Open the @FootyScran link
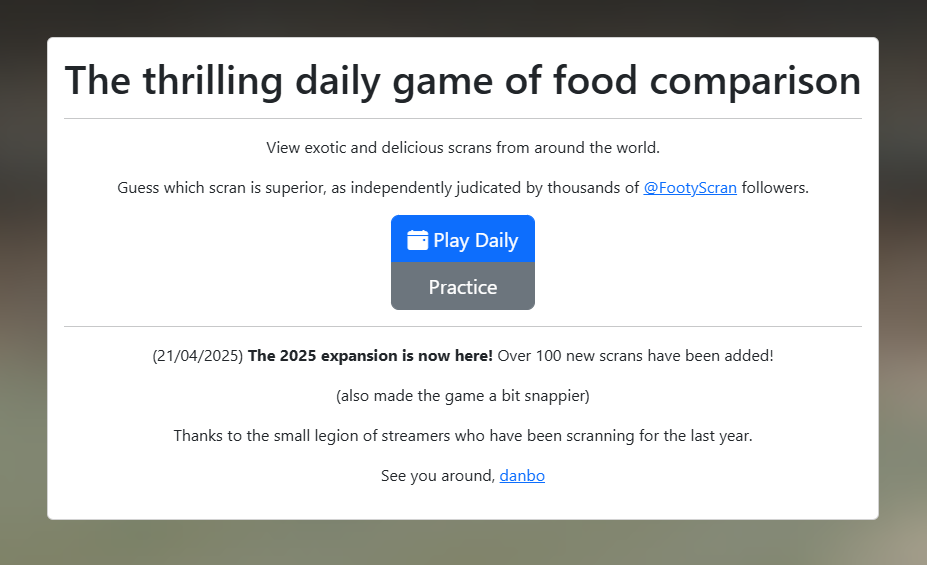The width and height of the screenshot is (927, 565). pyautogui.click(x=690, y=188)
